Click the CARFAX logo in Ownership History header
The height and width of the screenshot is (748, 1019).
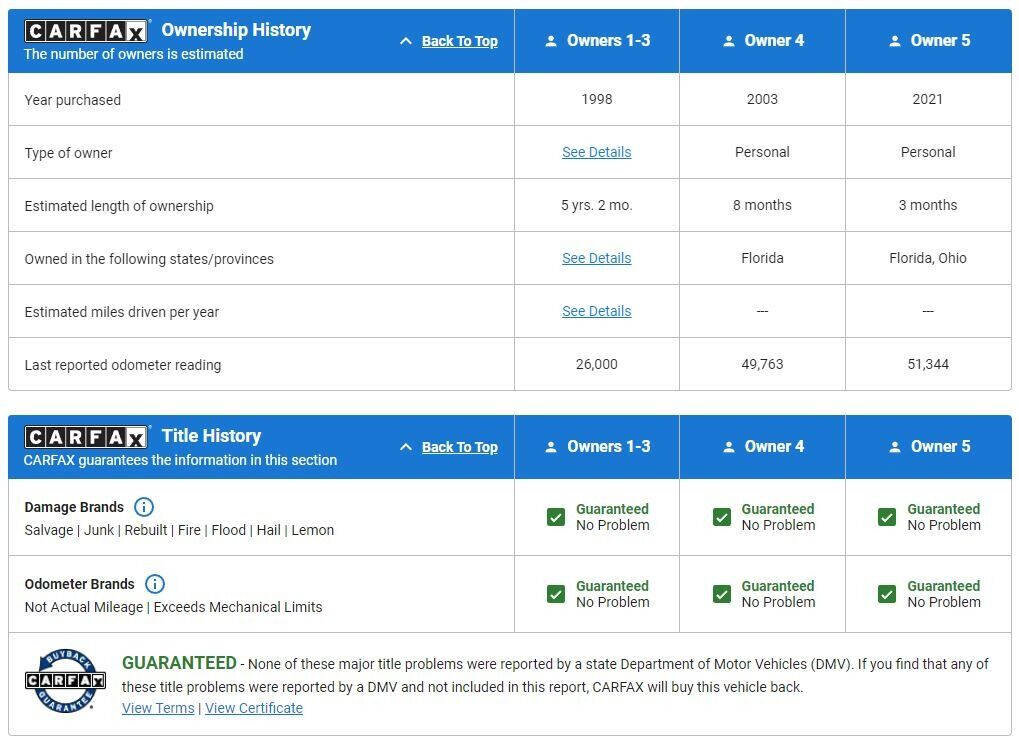(86, 32)
